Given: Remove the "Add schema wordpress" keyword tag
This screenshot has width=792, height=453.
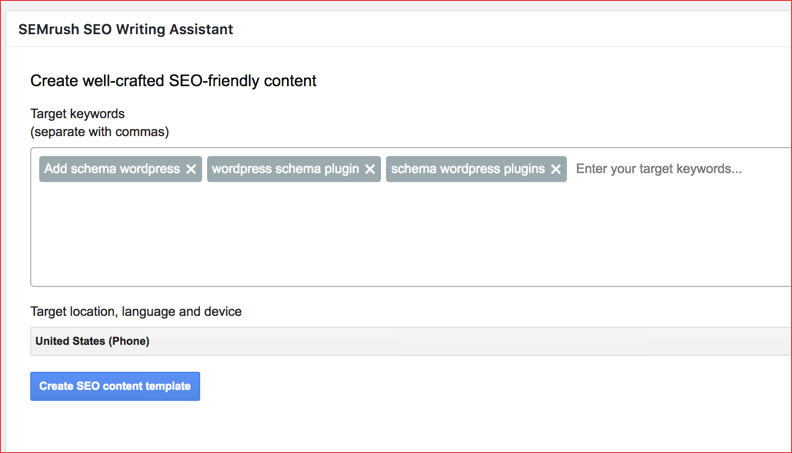Looking at the screenshot, I should (x=191, y=169).
